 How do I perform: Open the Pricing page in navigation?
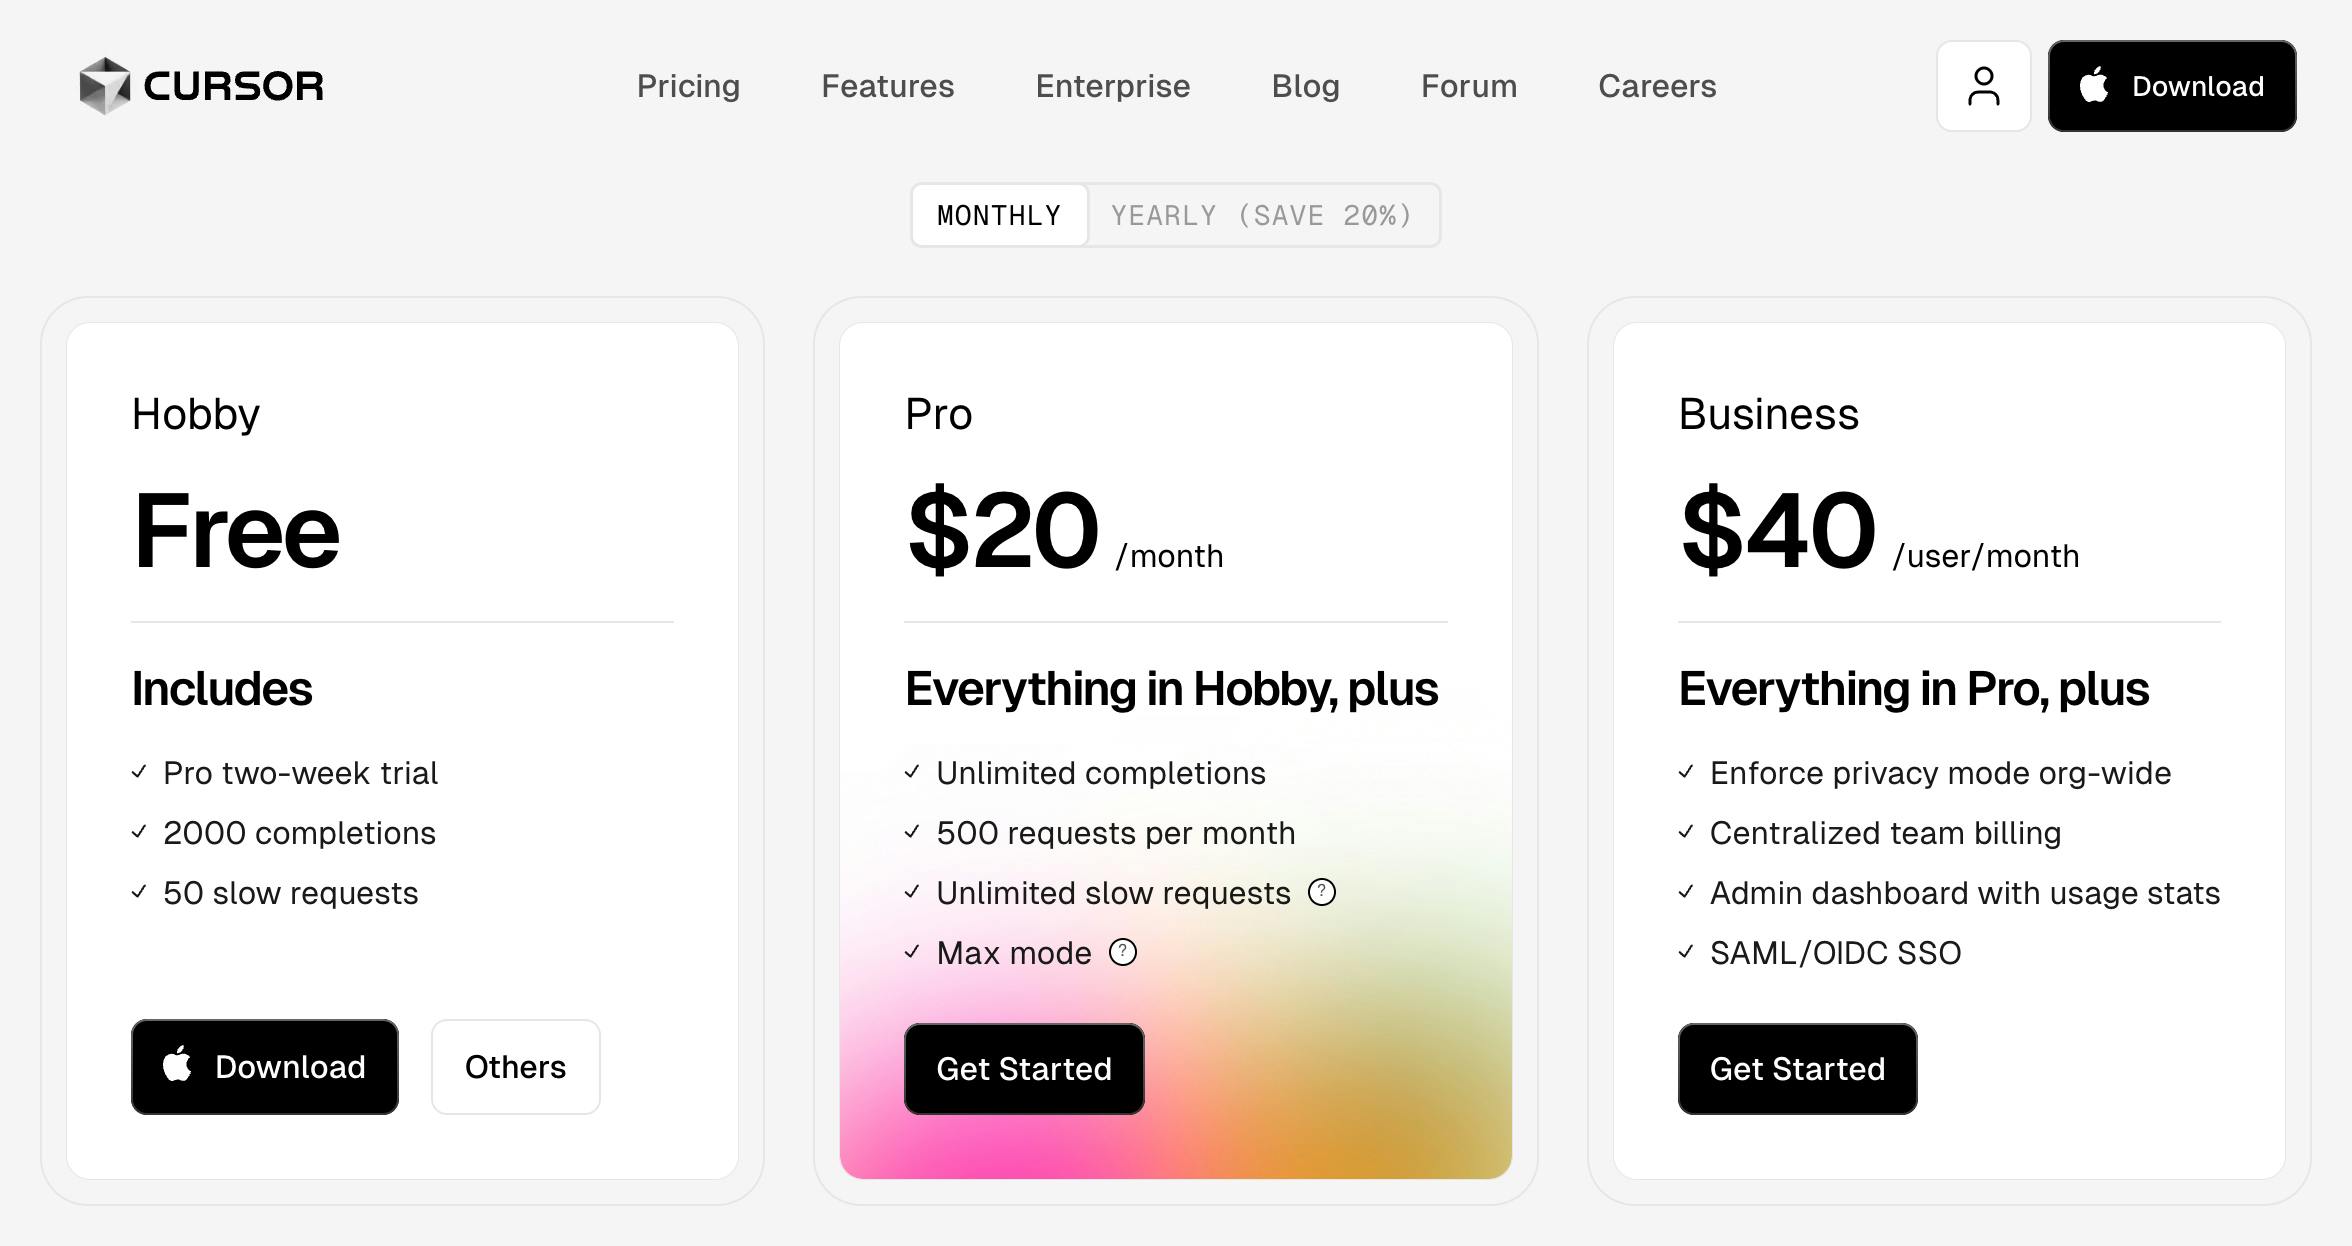(688, 86)
